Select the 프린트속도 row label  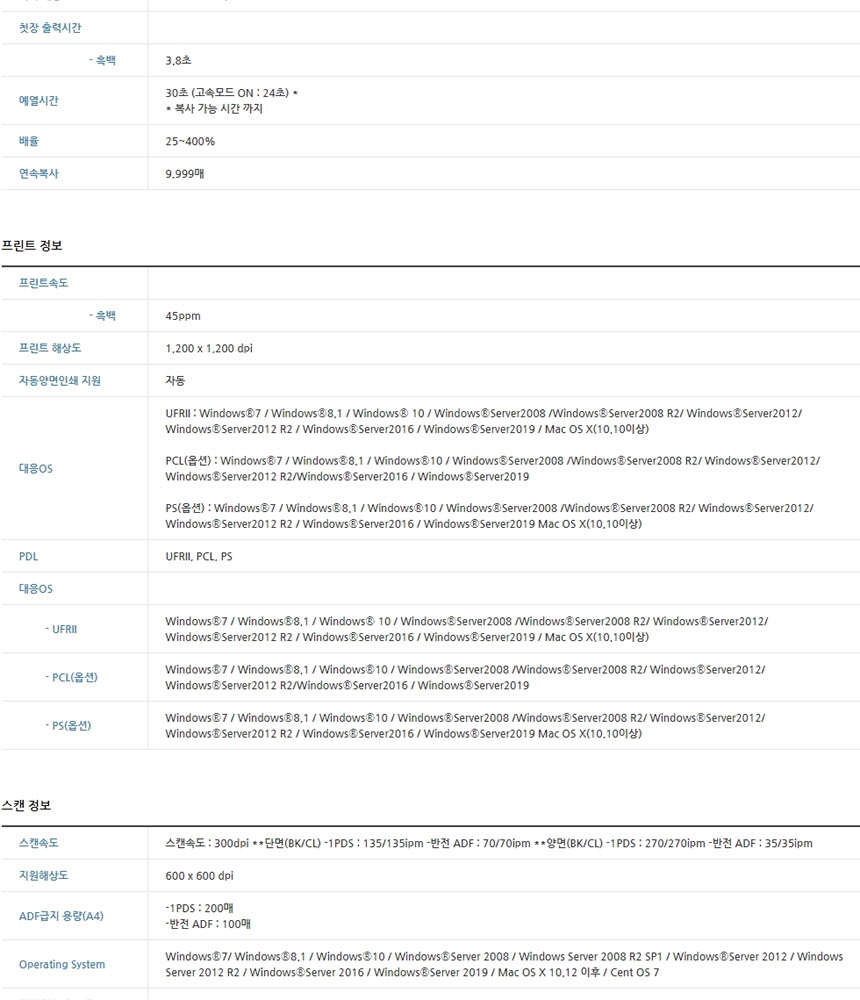pyautogui.click(x=43, y=283)
